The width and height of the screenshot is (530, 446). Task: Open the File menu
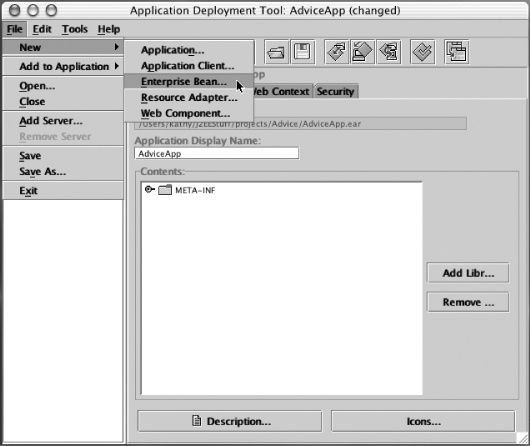15,29
